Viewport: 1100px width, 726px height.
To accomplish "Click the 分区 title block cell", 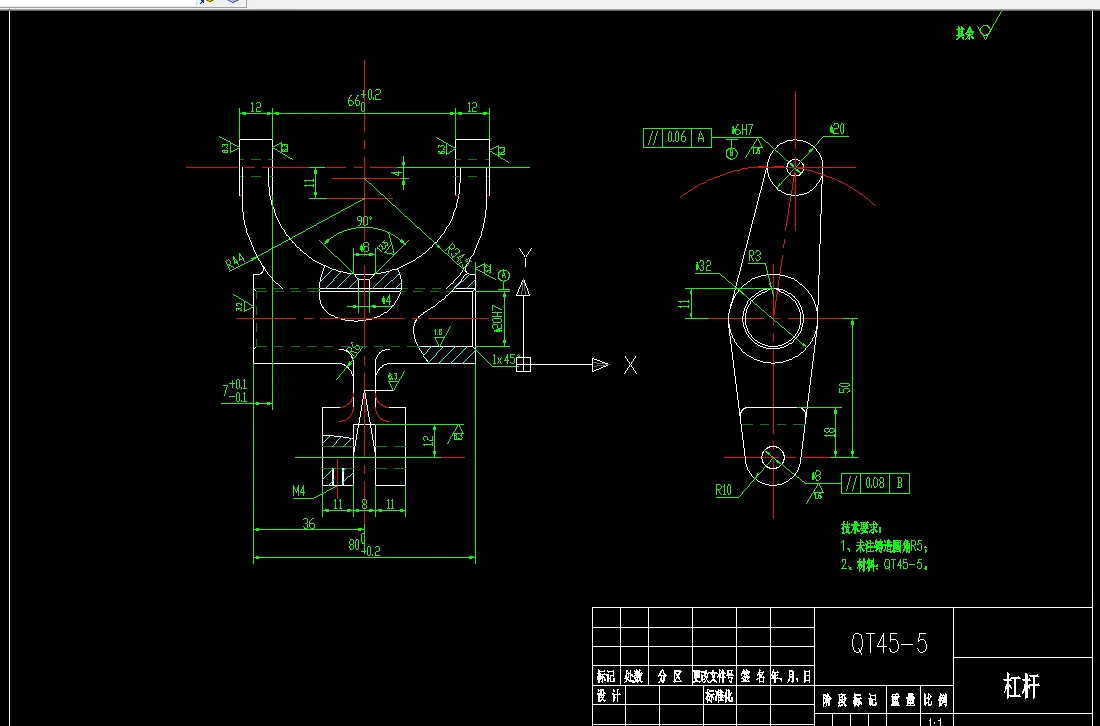I will pos(670,677).
